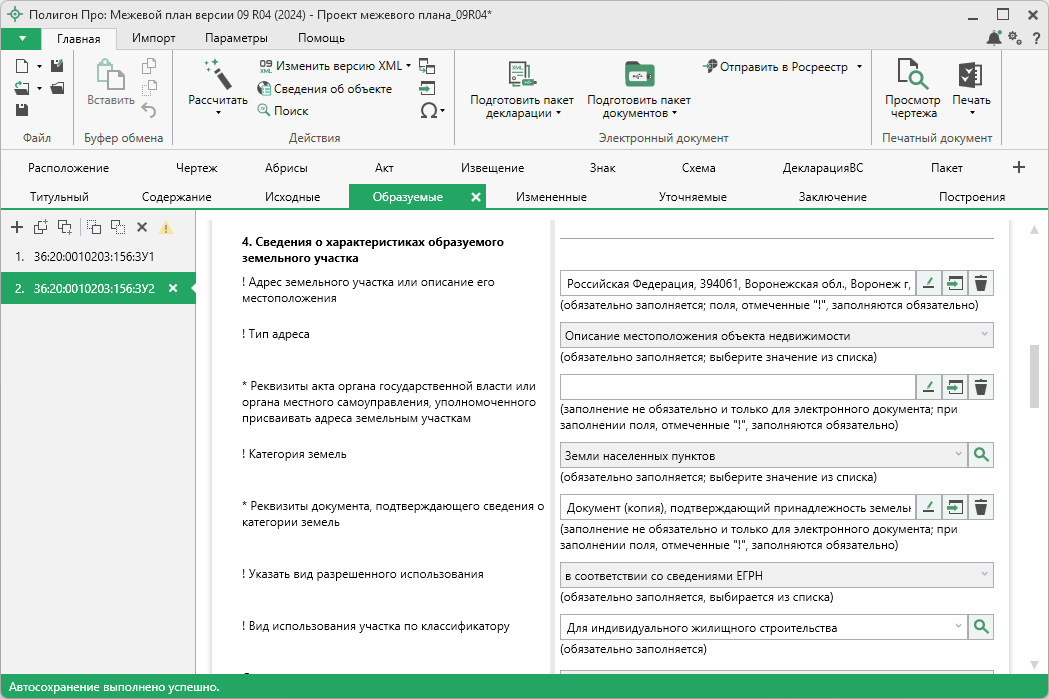Screen dimensions: 1049x699
Task: Insert Omega special symbol menu
Action: 431,111
